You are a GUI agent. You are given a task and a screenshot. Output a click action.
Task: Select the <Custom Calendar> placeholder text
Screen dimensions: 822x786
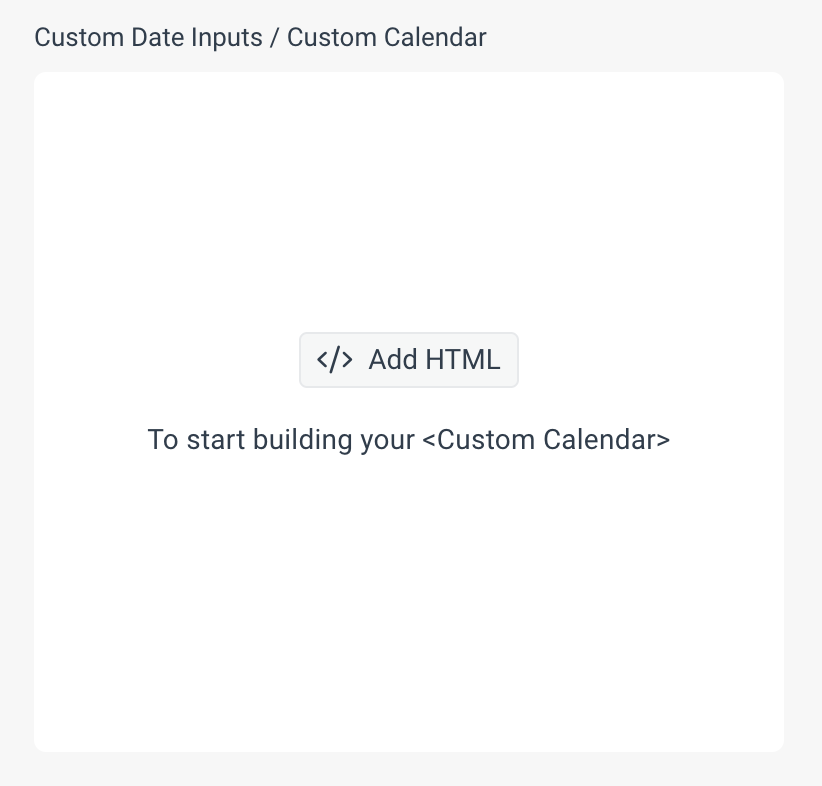click(548, 439)
